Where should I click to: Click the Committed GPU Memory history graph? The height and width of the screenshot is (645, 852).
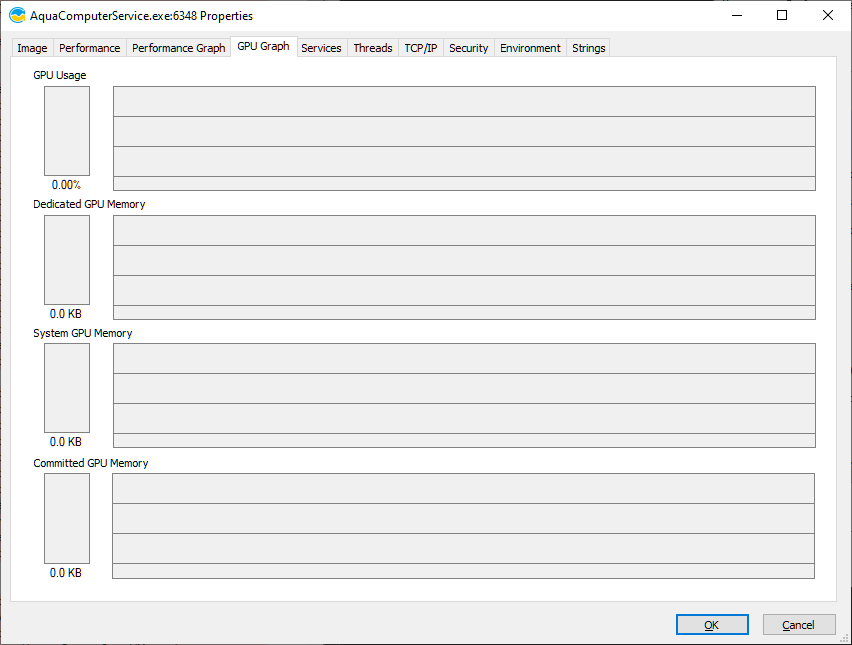(464, 526)
